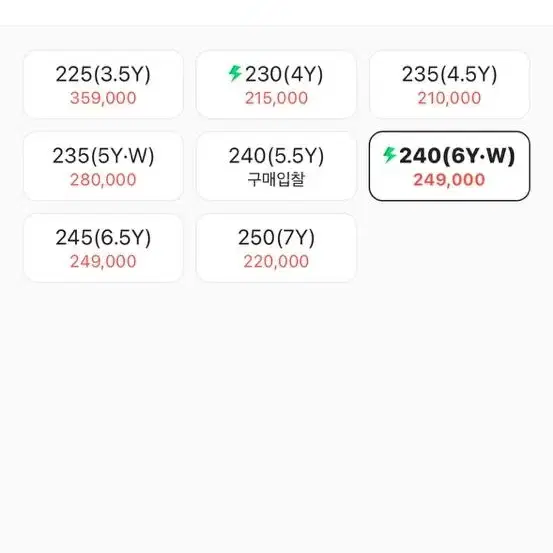The height and width of the screenshot is (553, 553).
Task: Select size 235(5Y·W)
Action: click(x=103, y=166)
